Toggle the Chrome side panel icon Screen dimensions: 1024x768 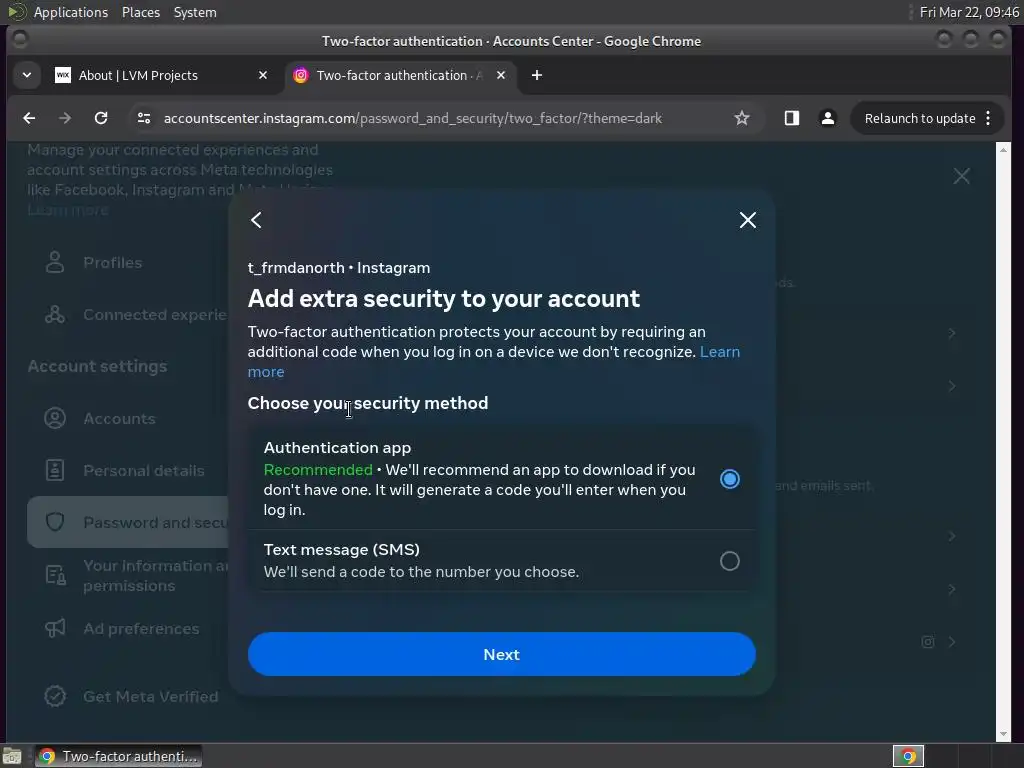coord(792,118)
